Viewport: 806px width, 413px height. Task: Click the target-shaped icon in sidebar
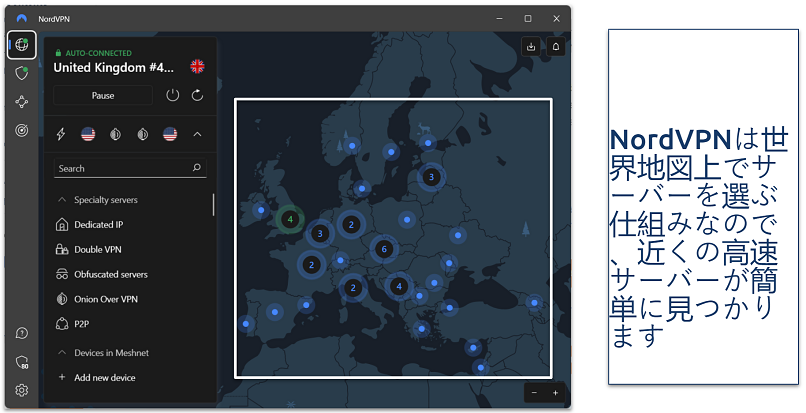[x=21, y=130]
